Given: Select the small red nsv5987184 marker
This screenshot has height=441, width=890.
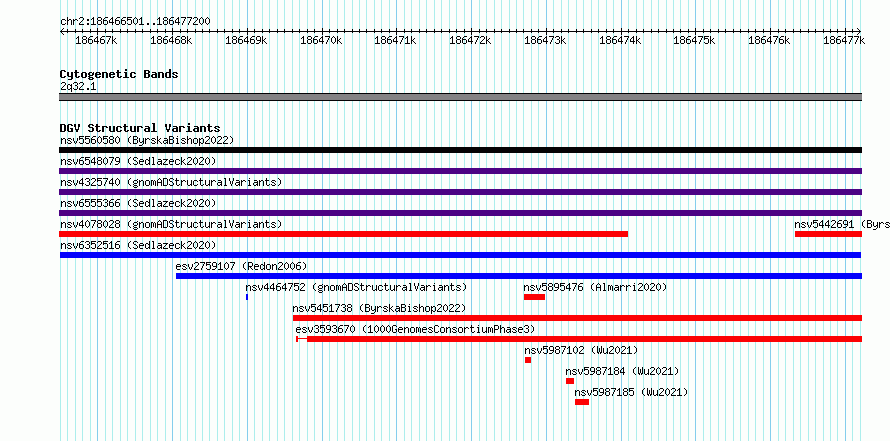Looking at the screenshot, I should [570, 381].
